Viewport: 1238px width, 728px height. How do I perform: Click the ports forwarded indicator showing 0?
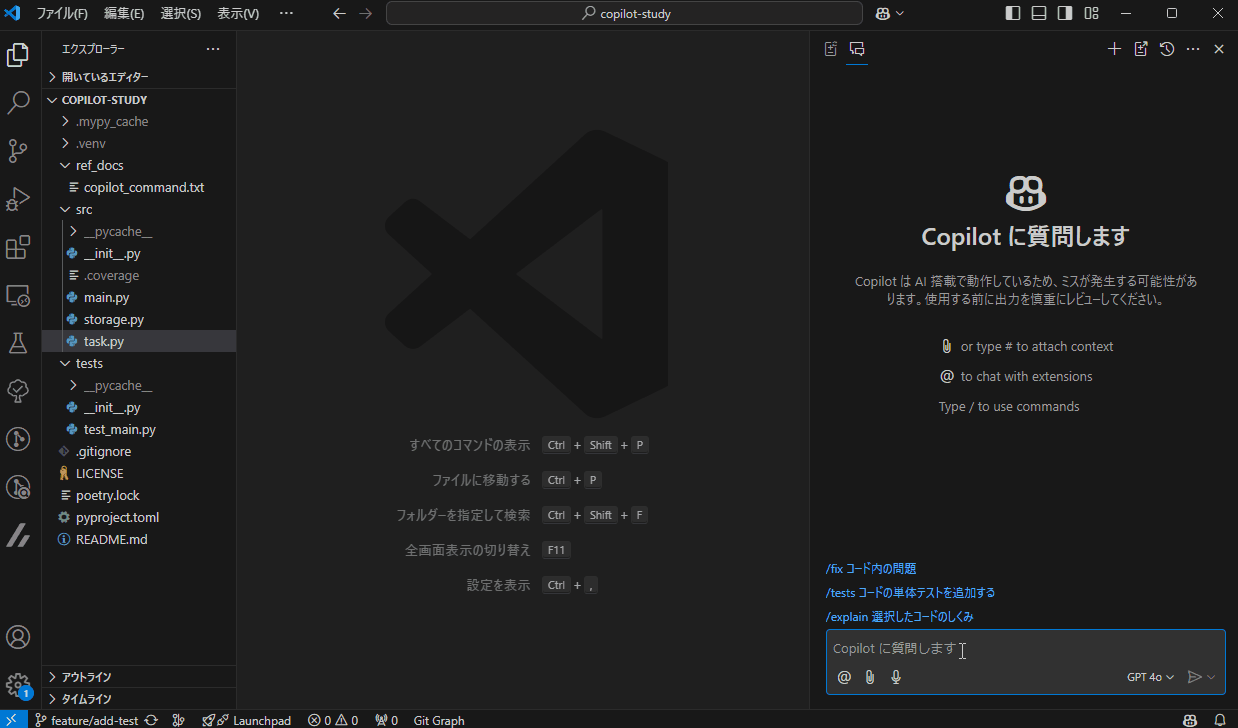pos(386,720)
